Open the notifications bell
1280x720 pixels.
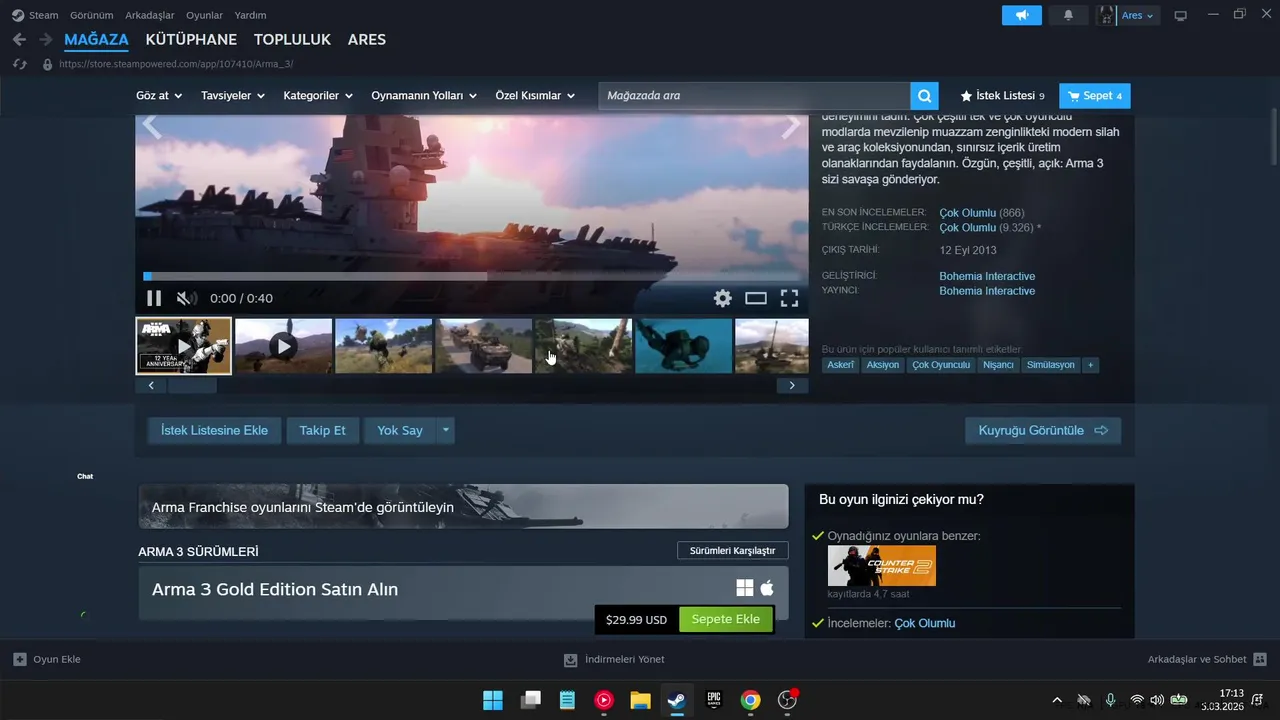pyautogui.click(x=1068, y=15)
